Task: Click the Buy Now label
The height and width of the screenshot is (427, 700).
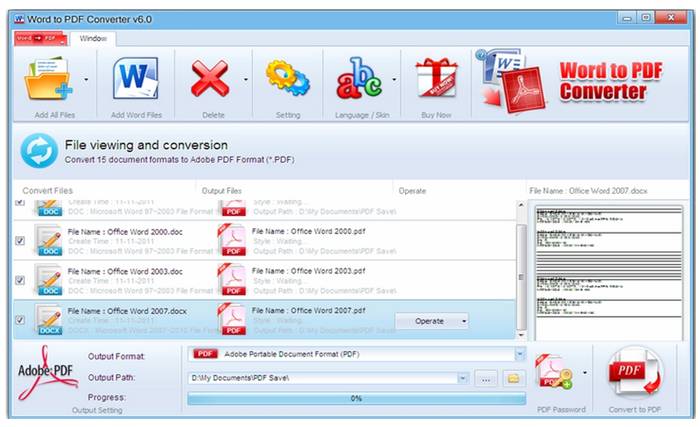Action: pyautogui.click(x=436, y=115)
